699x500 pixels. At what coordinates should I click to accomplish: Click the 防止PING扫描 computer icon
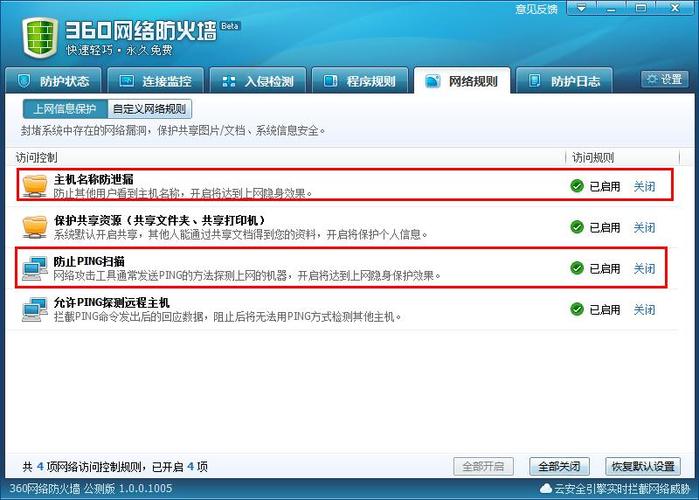click(35, 268)
